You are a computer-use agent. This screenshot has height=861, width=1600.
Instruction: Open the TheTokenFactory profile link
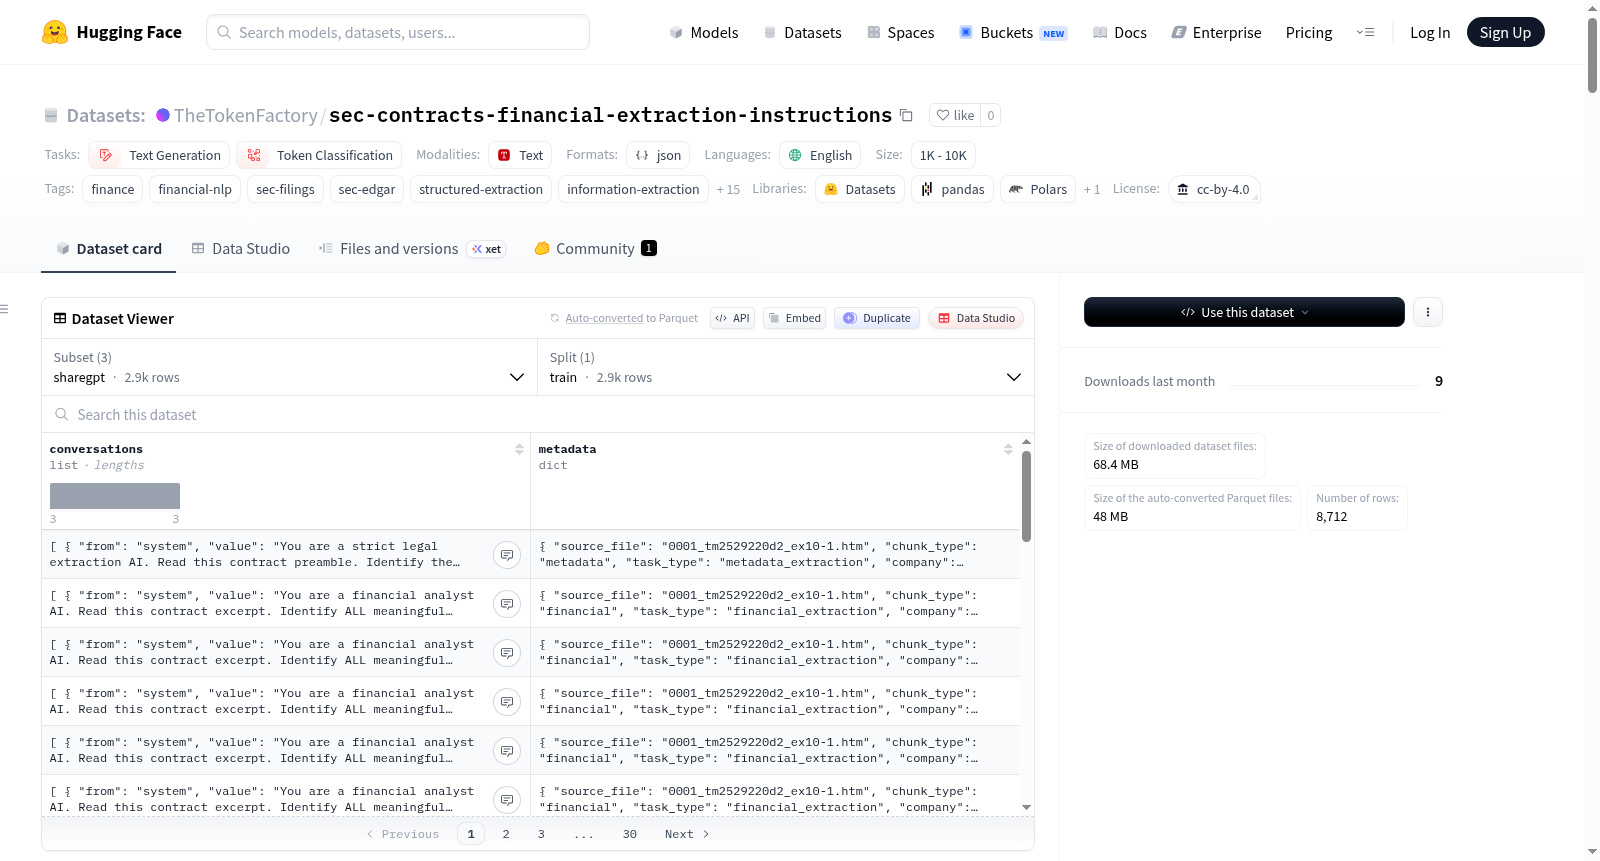tap(246, 115)
